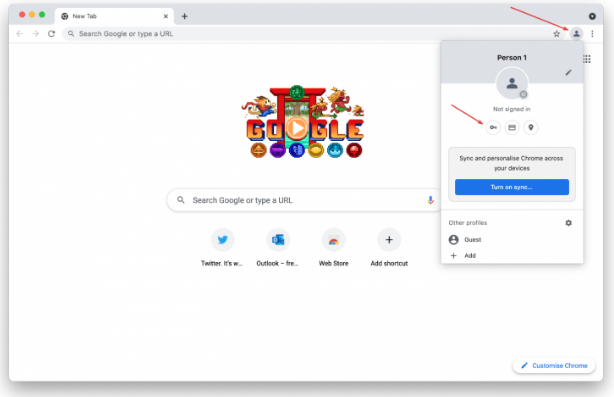Open the Google apps grid icon
Screen dimensions: 614x397
point(587,59)
